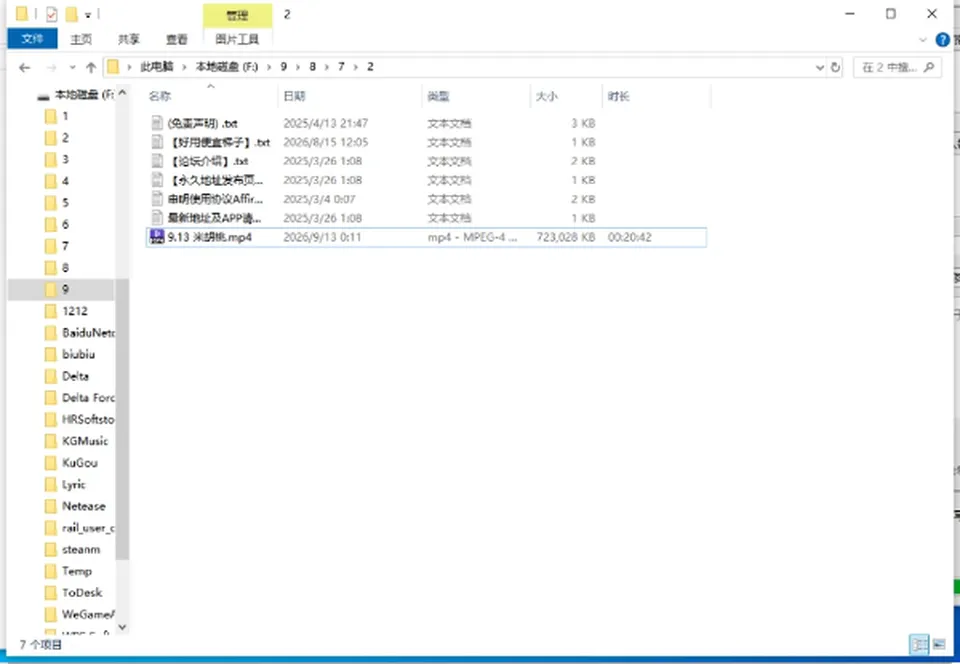Open the blue Help question mark icon
This screenshot has height=664, width=960.
(x=942, y=40)
